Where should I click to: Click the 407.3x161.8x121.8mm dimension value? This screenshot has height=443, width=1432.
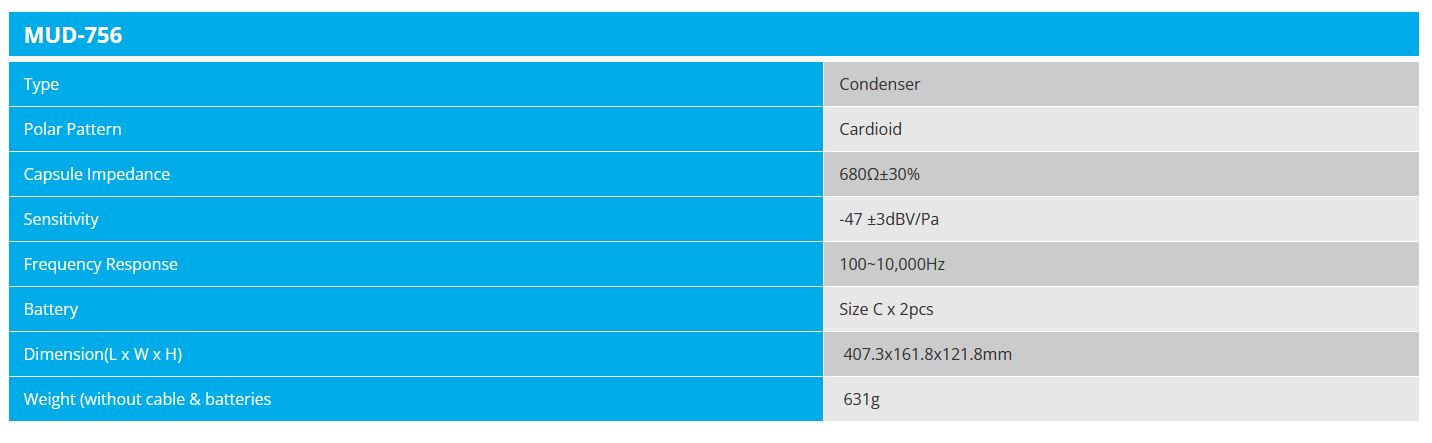click(x=928, y=355)
